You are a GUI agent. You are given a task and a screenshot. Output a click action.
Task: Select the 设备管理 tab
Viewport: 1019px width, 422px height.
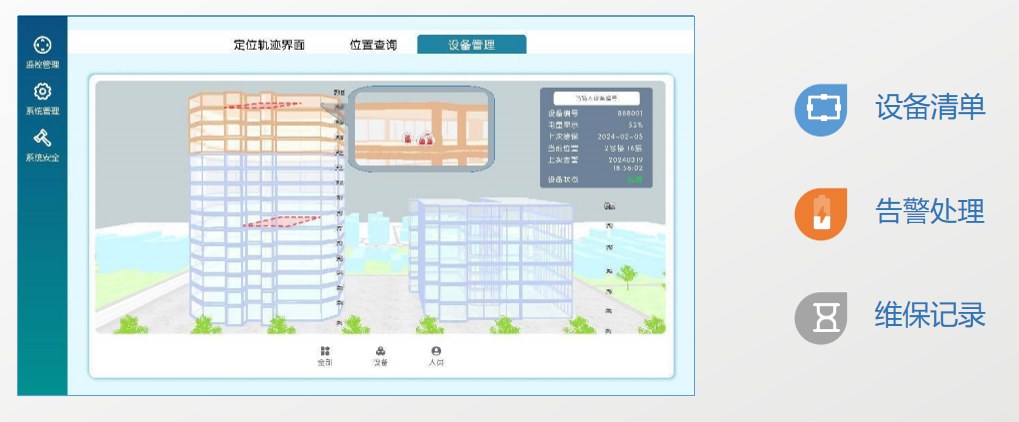coord(472,45)
